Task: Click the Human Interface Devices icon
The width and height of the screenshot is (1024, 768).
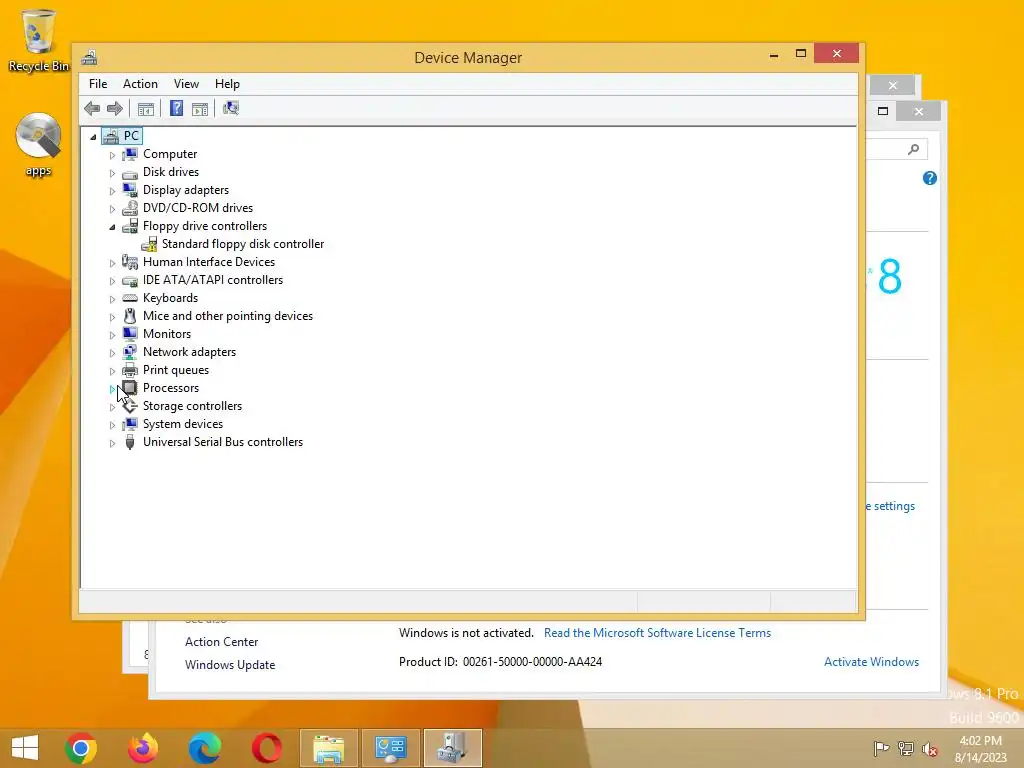Action: coord(130,262)
